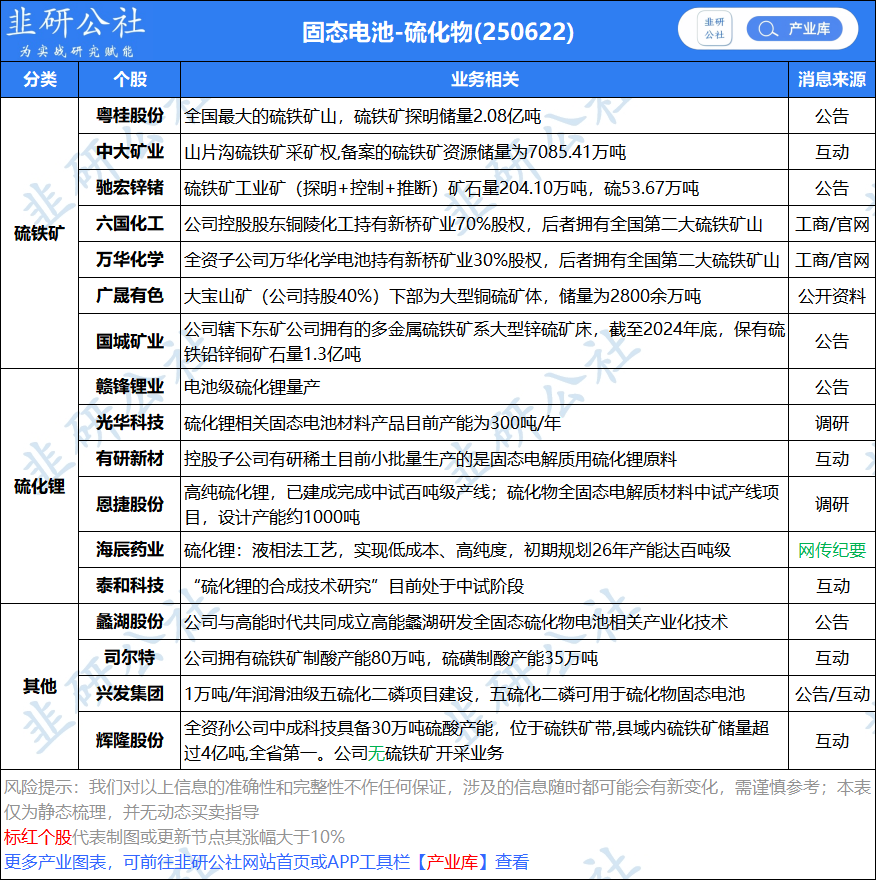This screenshot has height=881, width=877.
Task: Click 兴发集团 description about 五硫化二磷
Action: click(x=464, y=694)
